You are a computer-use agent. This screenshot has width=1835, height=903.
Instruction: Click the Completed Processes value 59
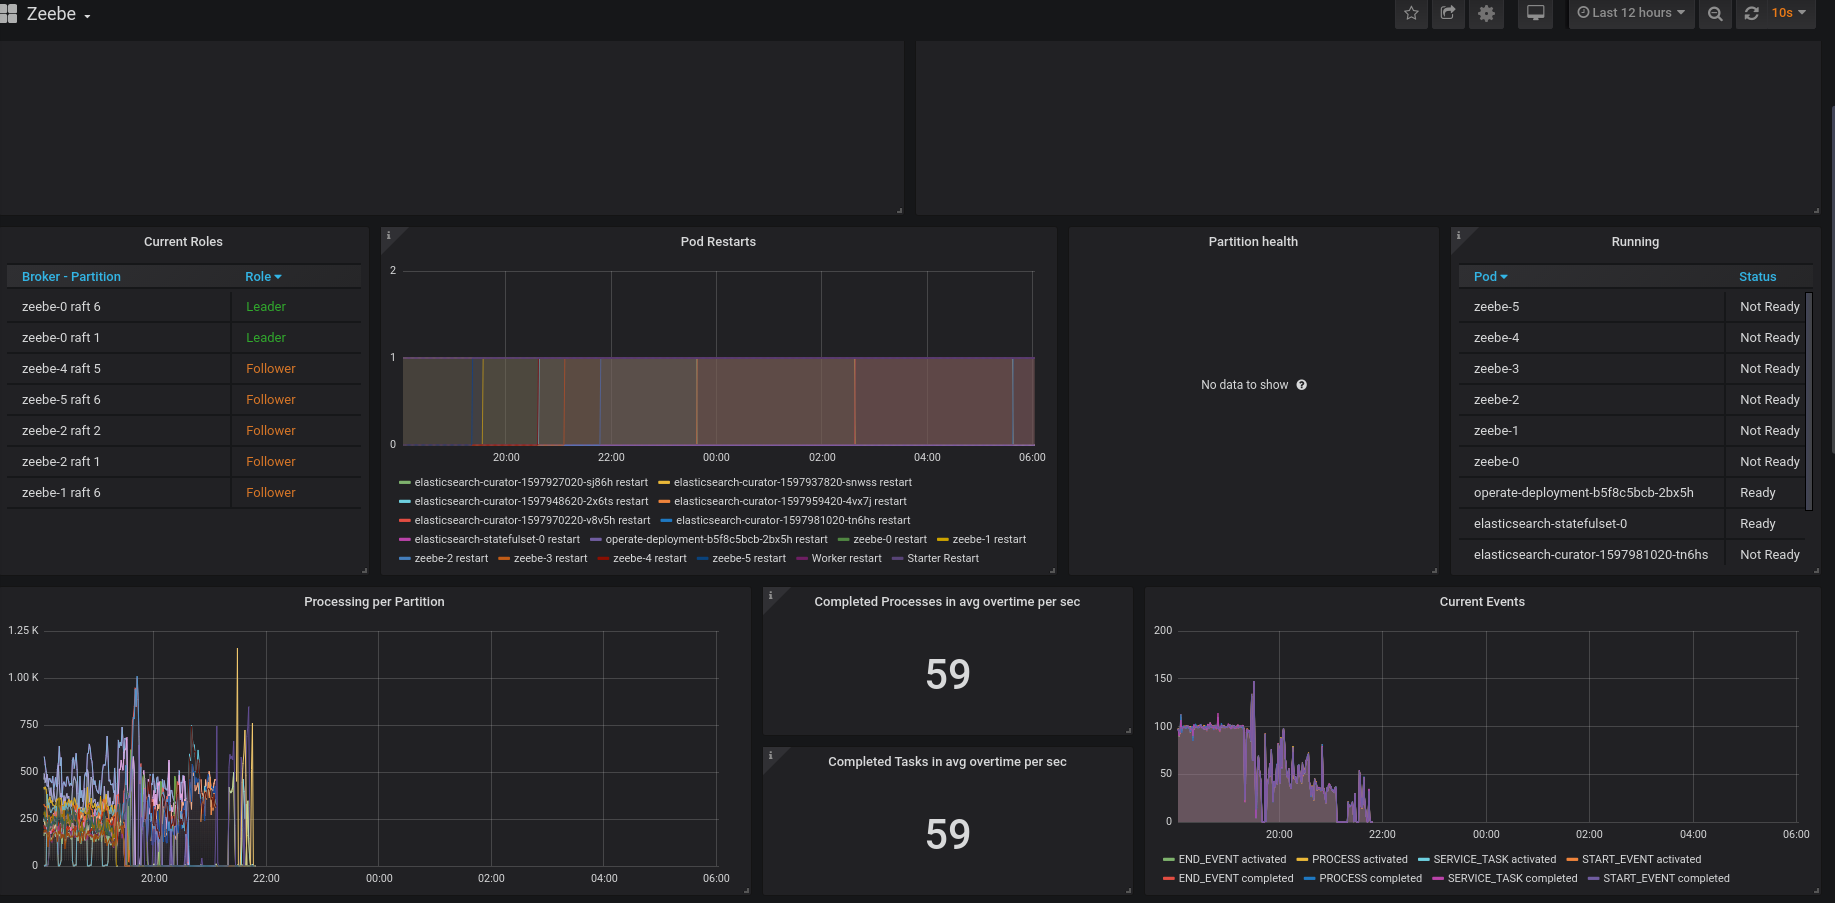[947, 674]
